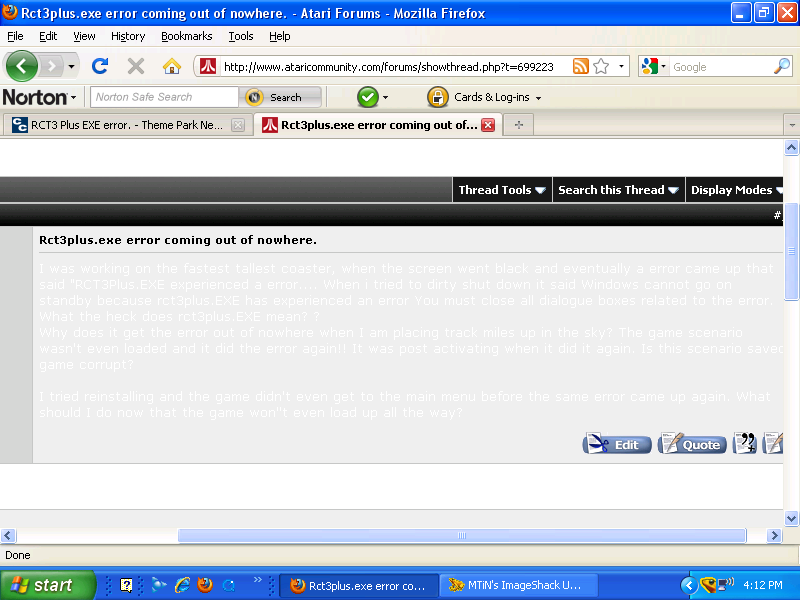
Task: Bookmark this page with the star icon
Action: [602, 66]
